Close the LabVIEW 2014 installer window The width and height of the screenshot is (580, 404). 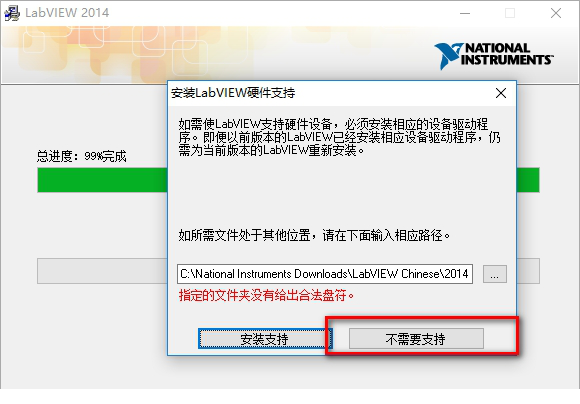(x=556, y=13)
